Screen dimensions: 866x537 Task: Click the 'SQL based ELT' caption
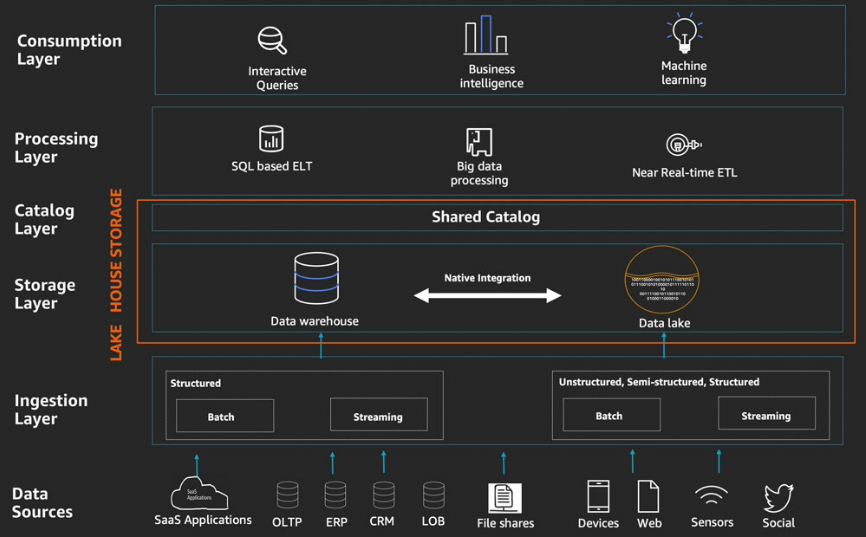(x=272, y=166)
